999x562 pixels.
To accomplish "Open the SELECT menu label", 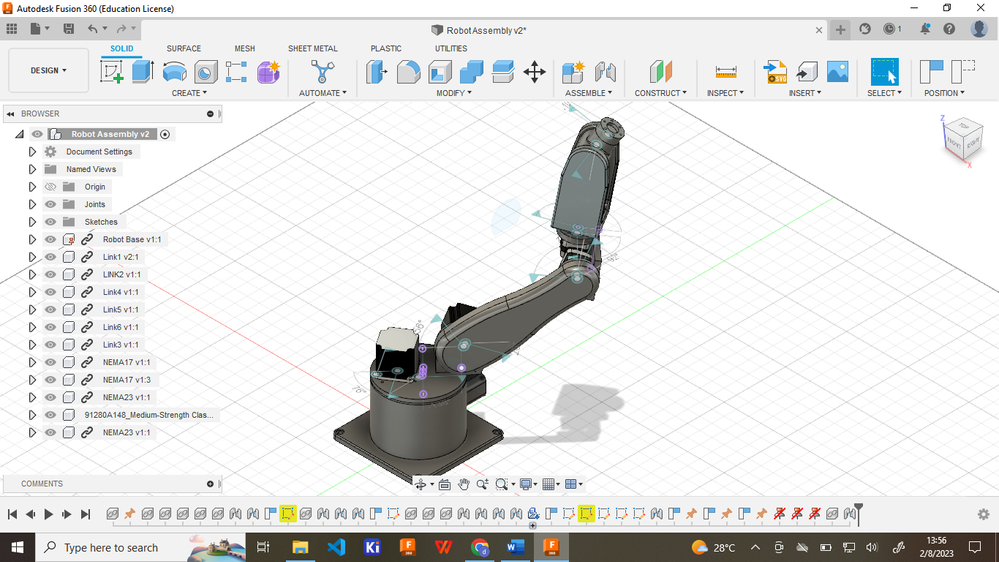I will [x=884, y=93].
